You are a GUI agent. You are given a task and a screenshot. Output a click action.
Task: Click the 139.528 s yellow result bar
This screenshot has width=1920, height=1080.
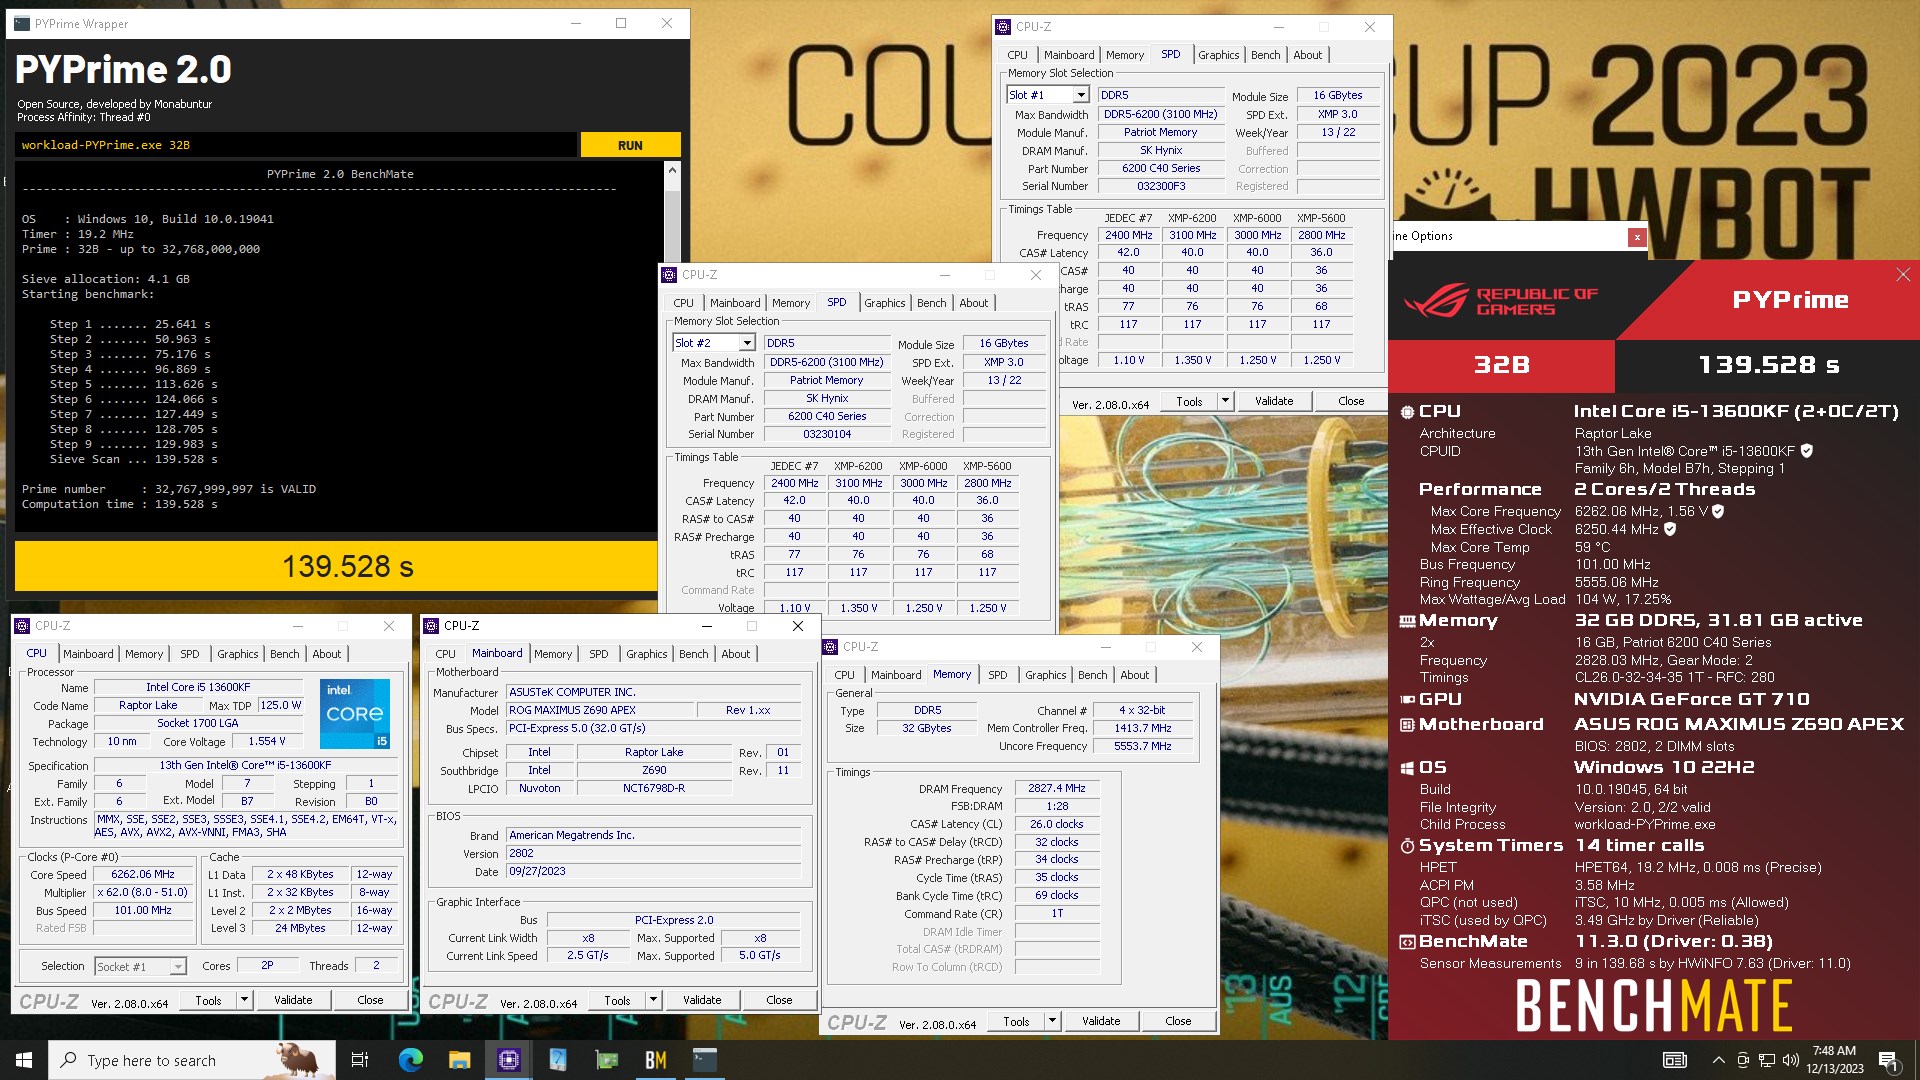(336, 567)
